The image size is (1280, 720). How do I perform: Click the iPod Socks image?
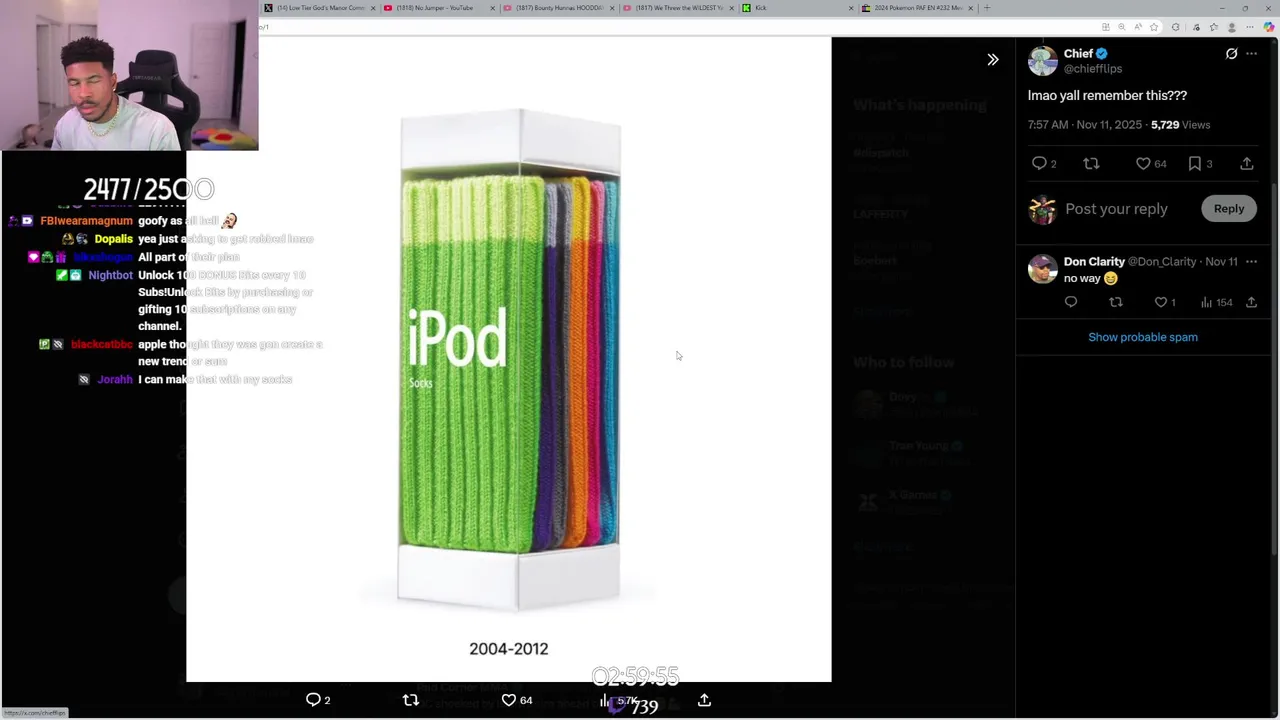pos(509,360)
